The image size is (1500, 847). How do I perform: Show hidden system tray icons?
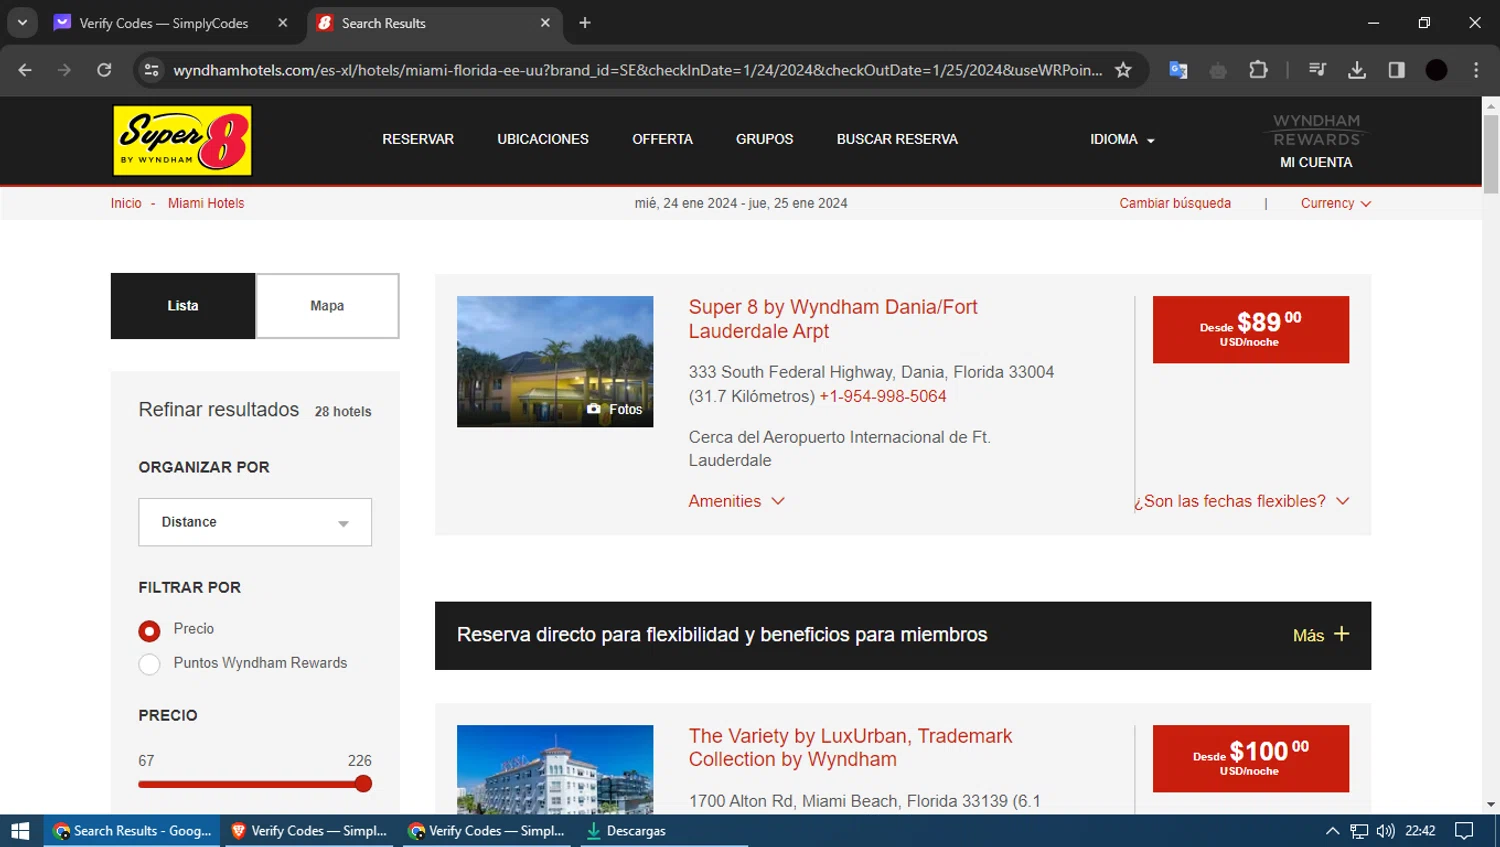(x=1332, y=831)
